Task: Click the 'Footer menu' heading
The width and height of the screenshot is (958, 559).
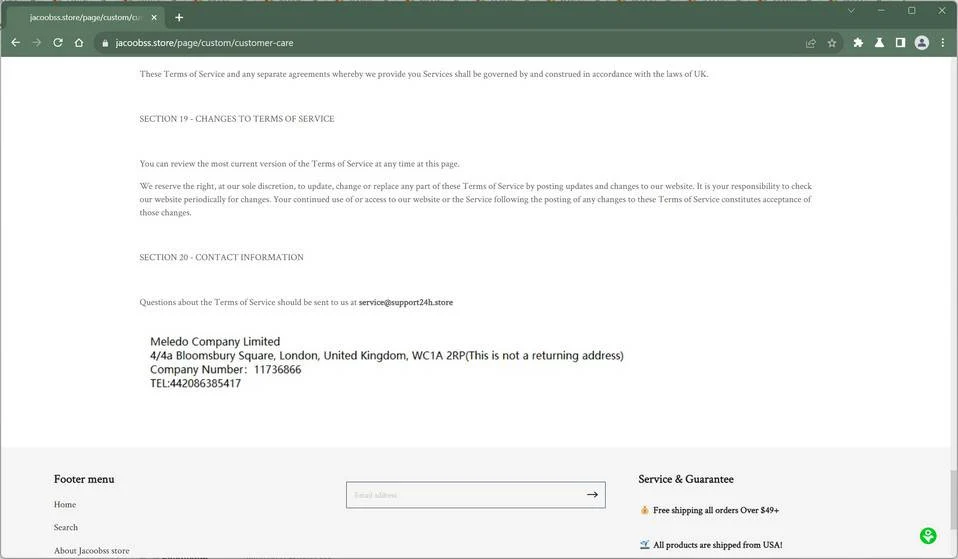Action: click(x=84, y=480)
